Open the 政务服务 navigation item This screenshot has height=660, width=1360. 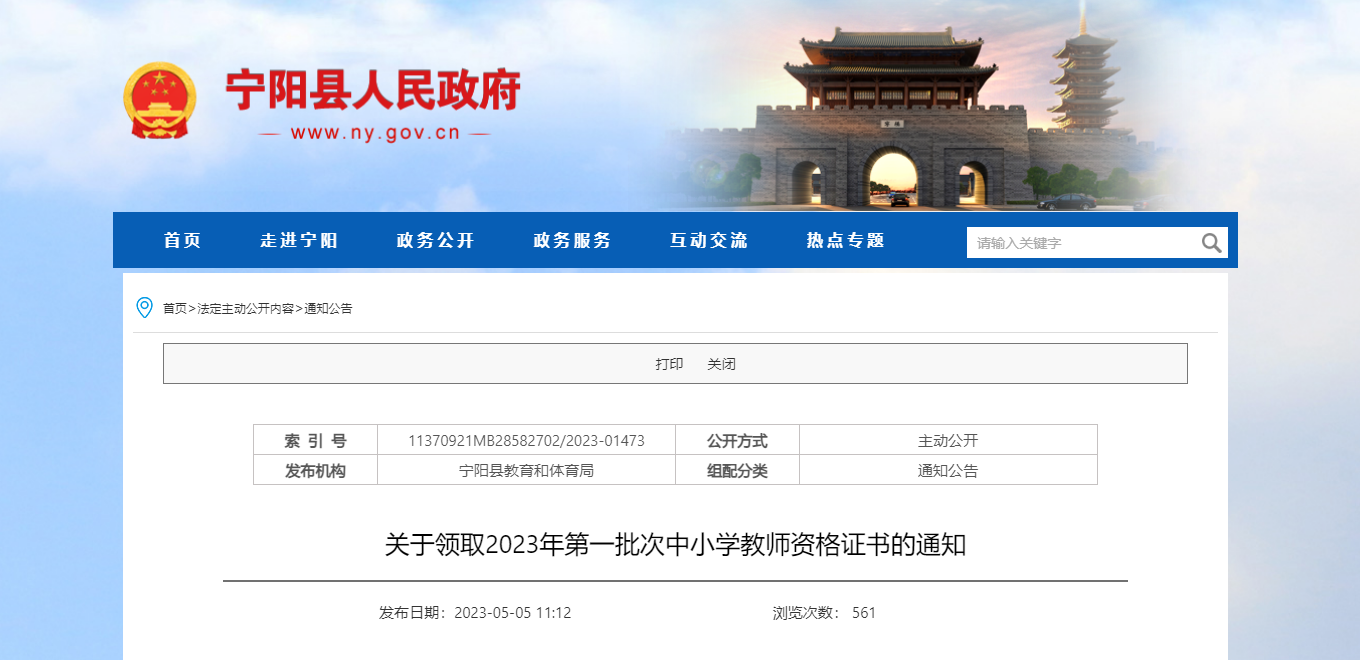click(573, 240)
